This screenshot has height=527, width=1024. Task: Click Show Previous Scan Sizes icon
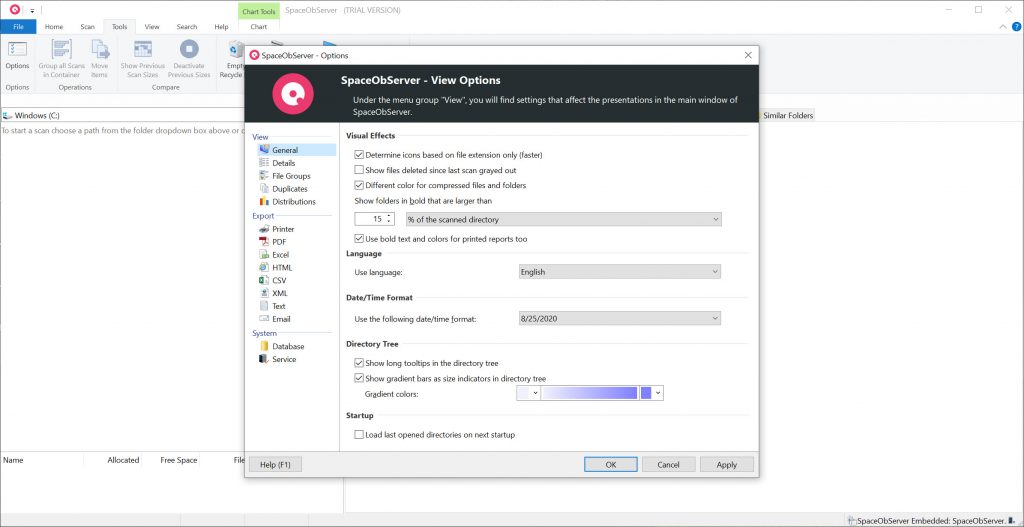tap(142, 59)
